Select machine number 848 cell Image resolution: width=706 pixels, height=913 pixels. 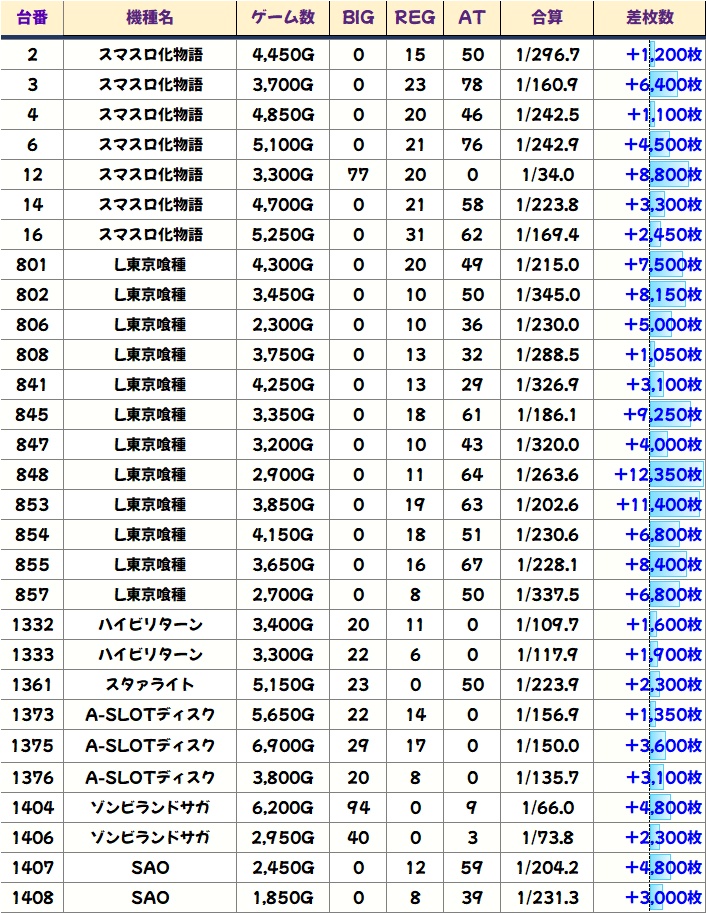33,475
